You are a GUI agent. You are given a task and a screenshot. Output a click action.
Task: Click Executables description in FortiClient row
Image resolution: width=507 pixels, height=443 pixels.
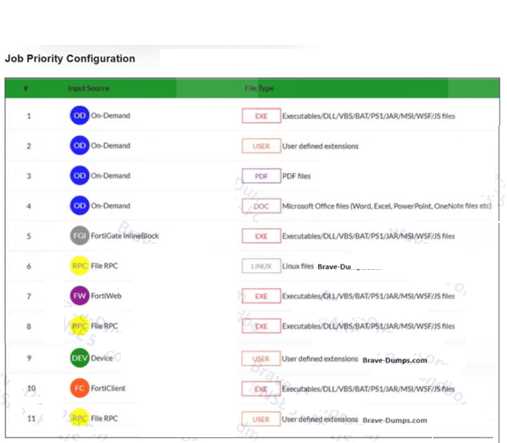(x=369, y=389)
